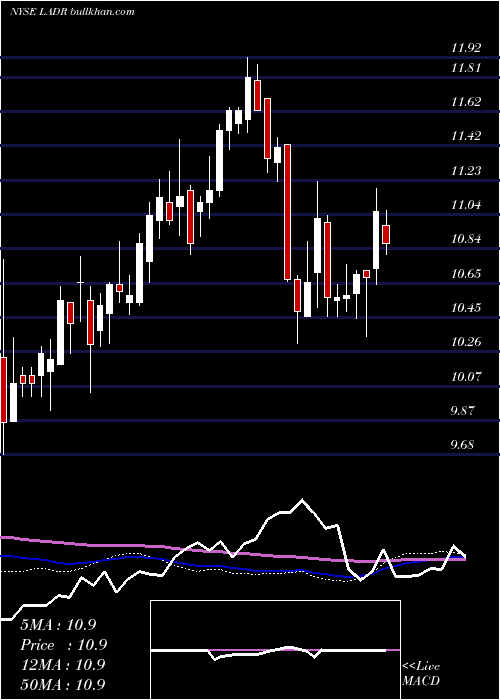Click the 11.23 price label
The image size is (500, 700).
tap(466, 171)
